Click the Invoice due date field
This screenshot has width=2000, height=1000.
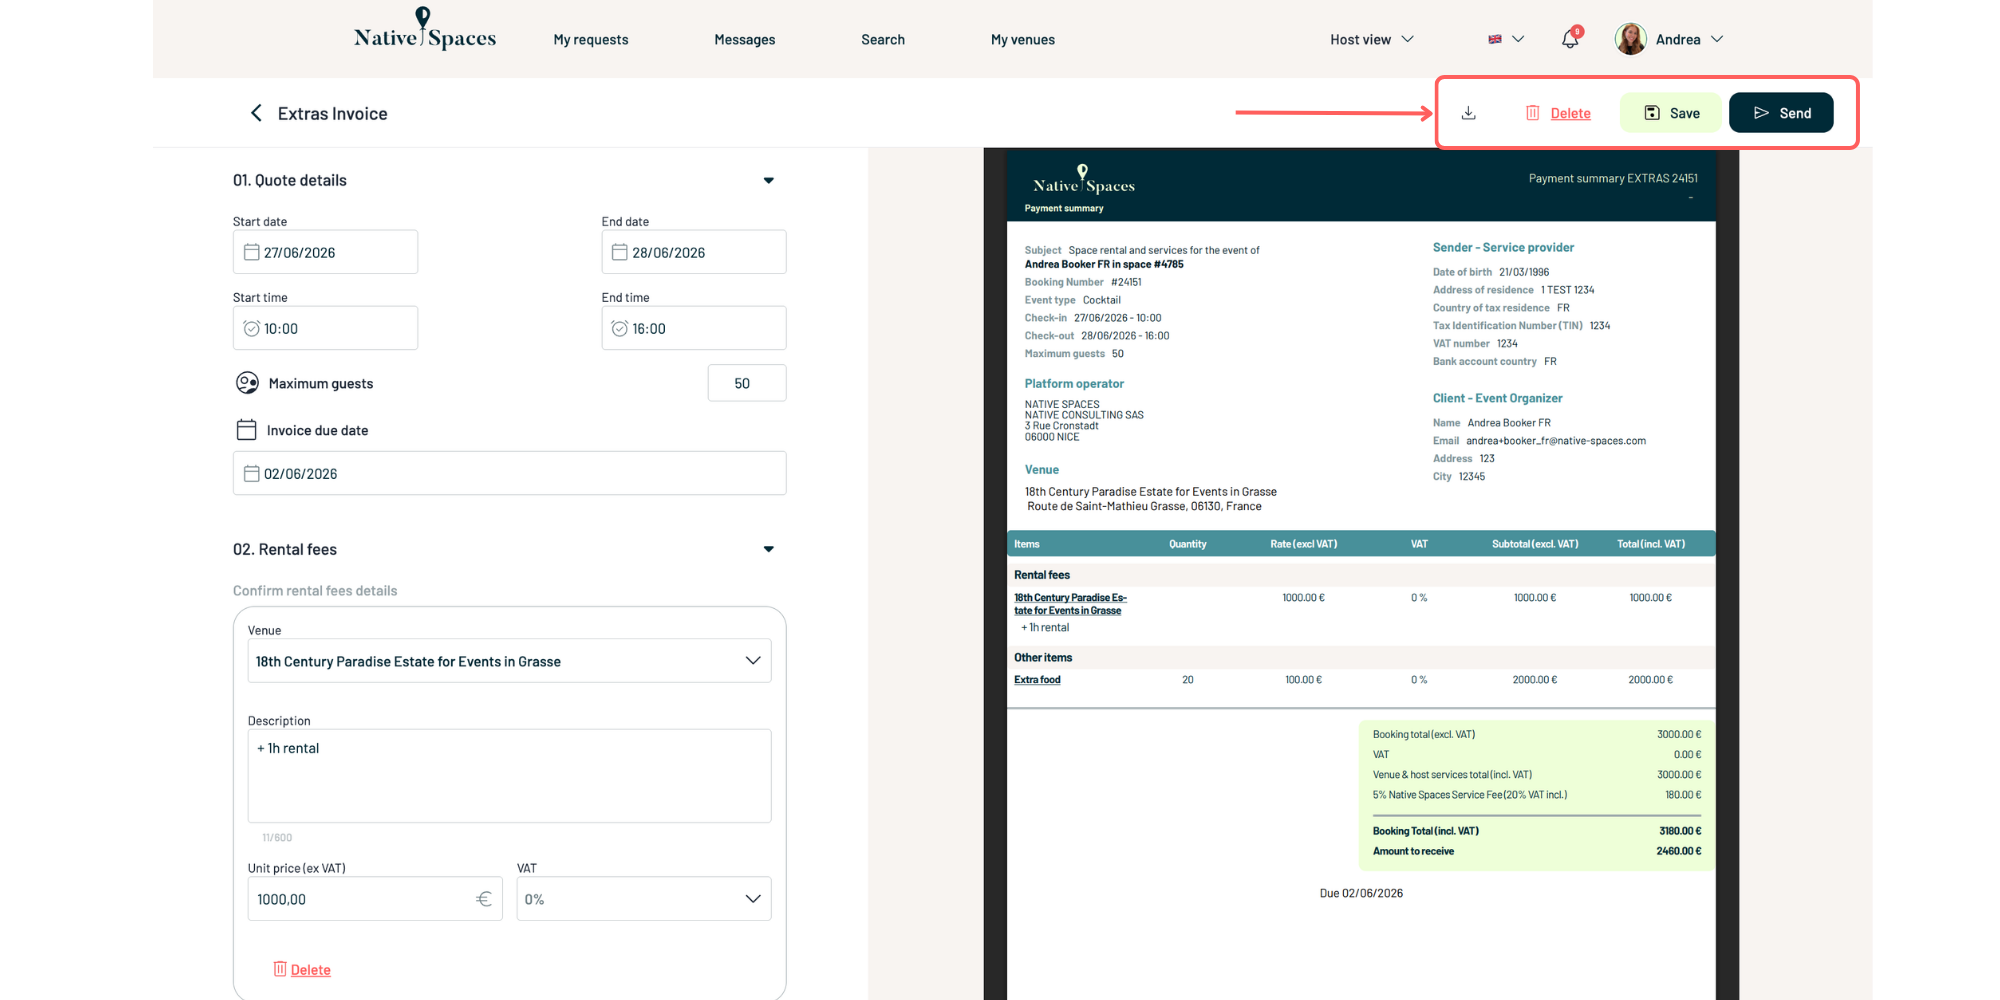tap(510, 473)
